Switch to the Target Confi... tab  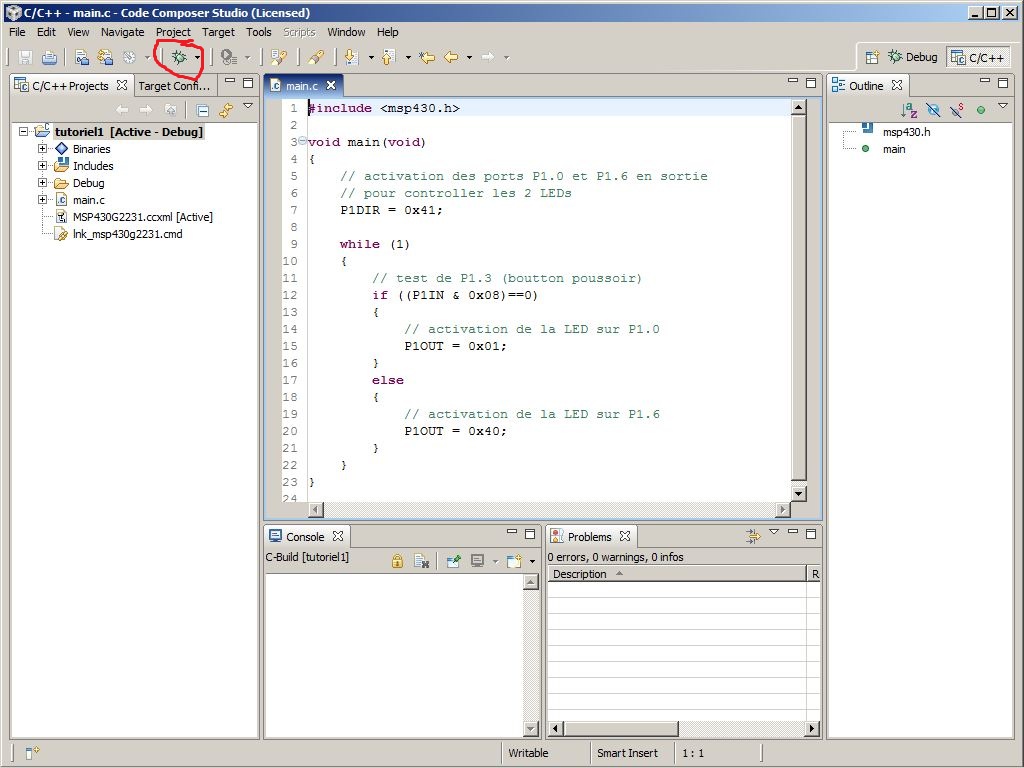pyautogui.click(x=174, y=86)
